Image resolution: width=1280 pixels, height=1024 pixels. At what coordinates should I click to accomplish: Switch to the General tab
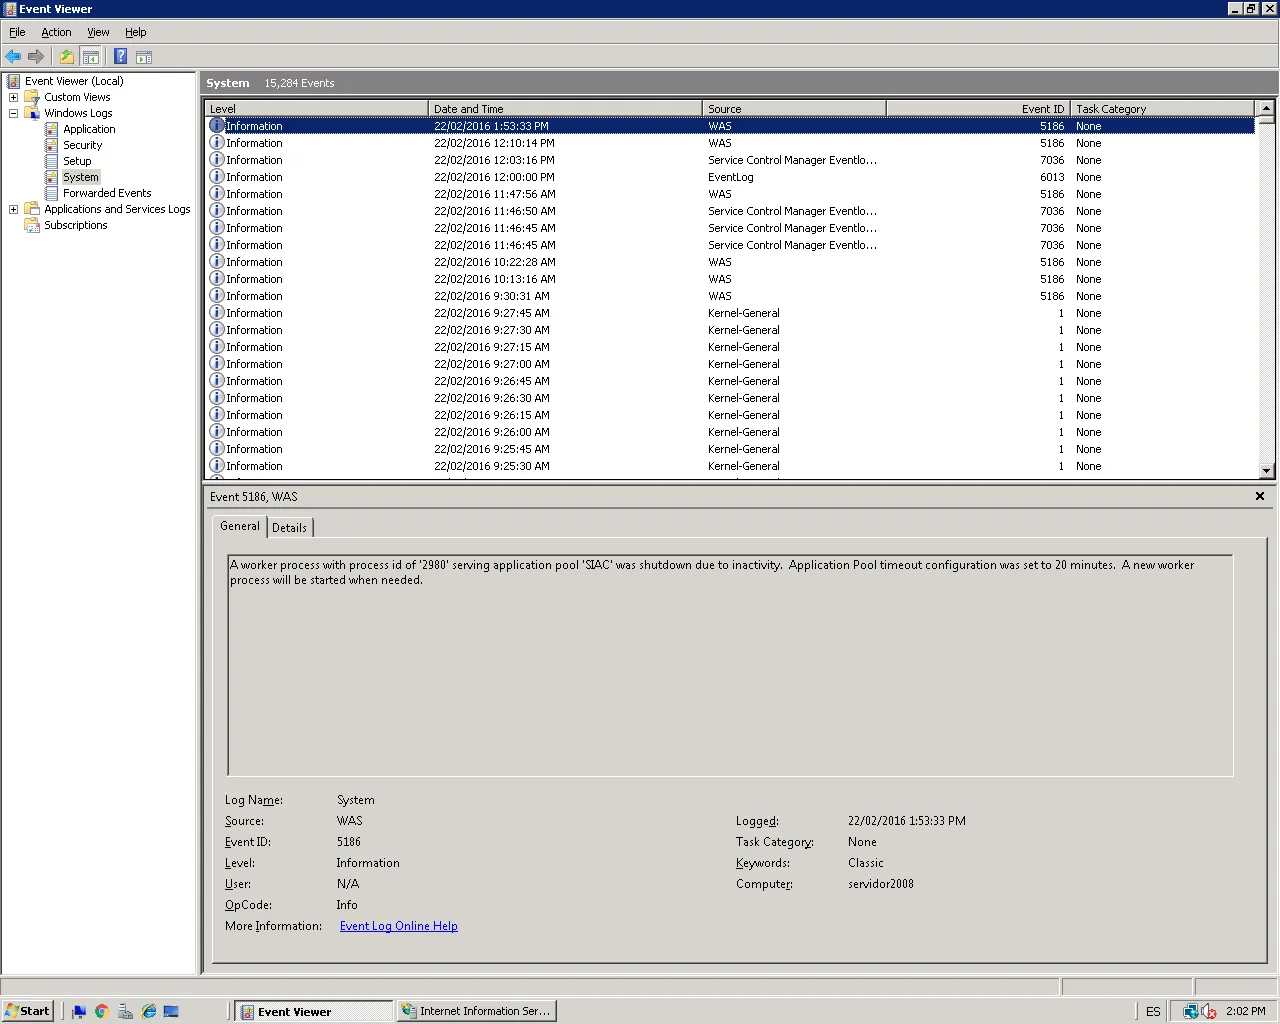coord(240,526)
